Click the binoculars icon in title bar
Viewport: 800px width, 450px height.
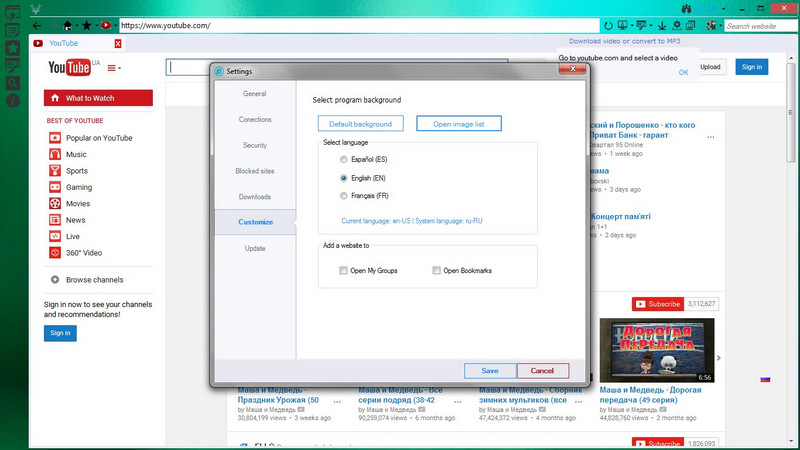(x=686, y=9)
